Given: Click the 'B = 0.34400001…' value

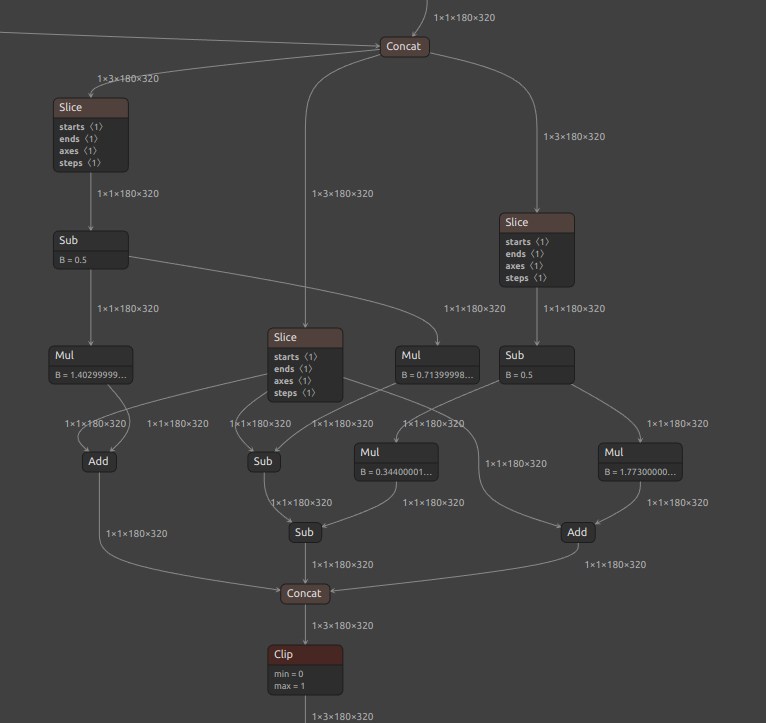Looking at the screenshot, I should coord(396,472).
